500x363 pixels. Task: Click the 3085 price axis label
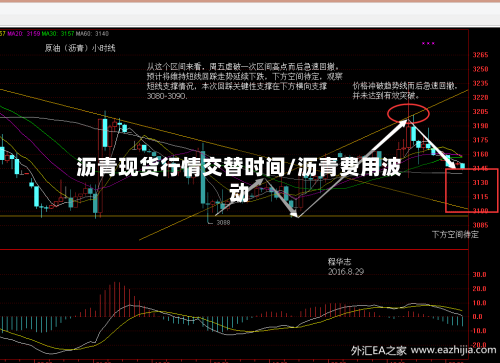pos(480,225)
